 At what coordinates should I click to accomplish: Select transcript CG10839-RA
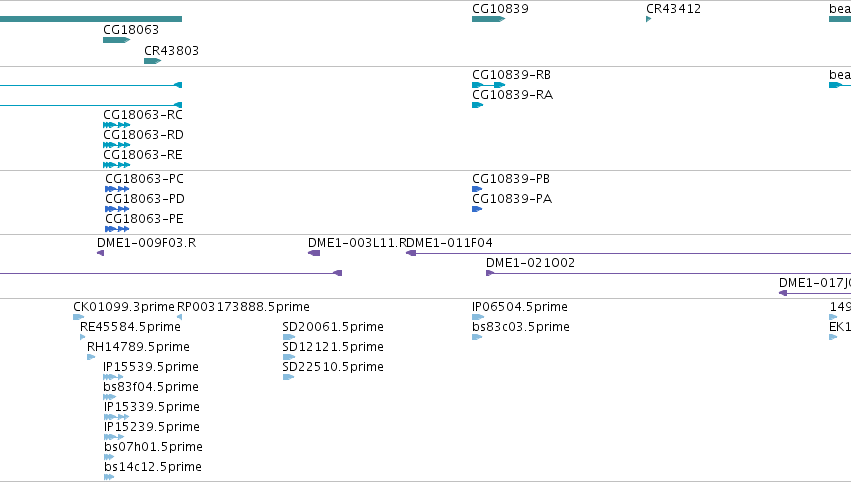click(512, 94)
